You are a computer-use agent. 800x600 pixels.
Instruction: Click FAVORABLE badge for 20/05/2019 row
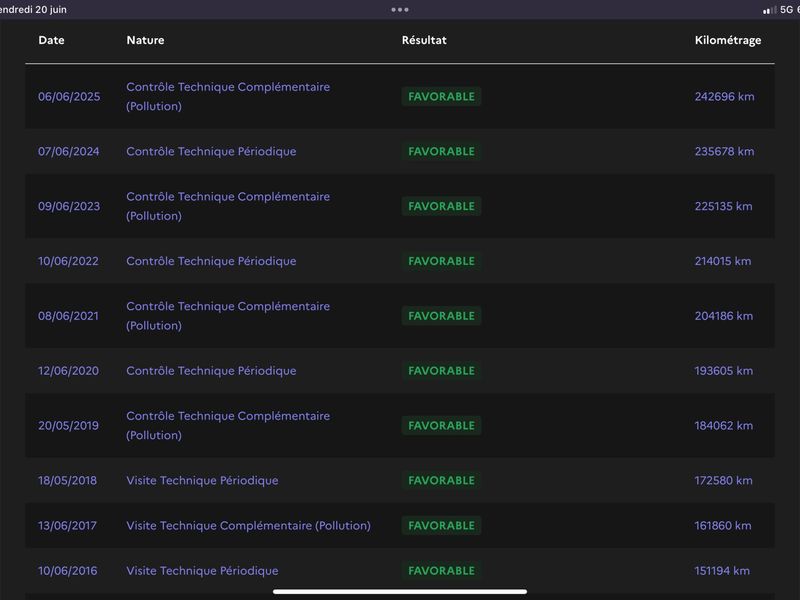pos(441,426)
